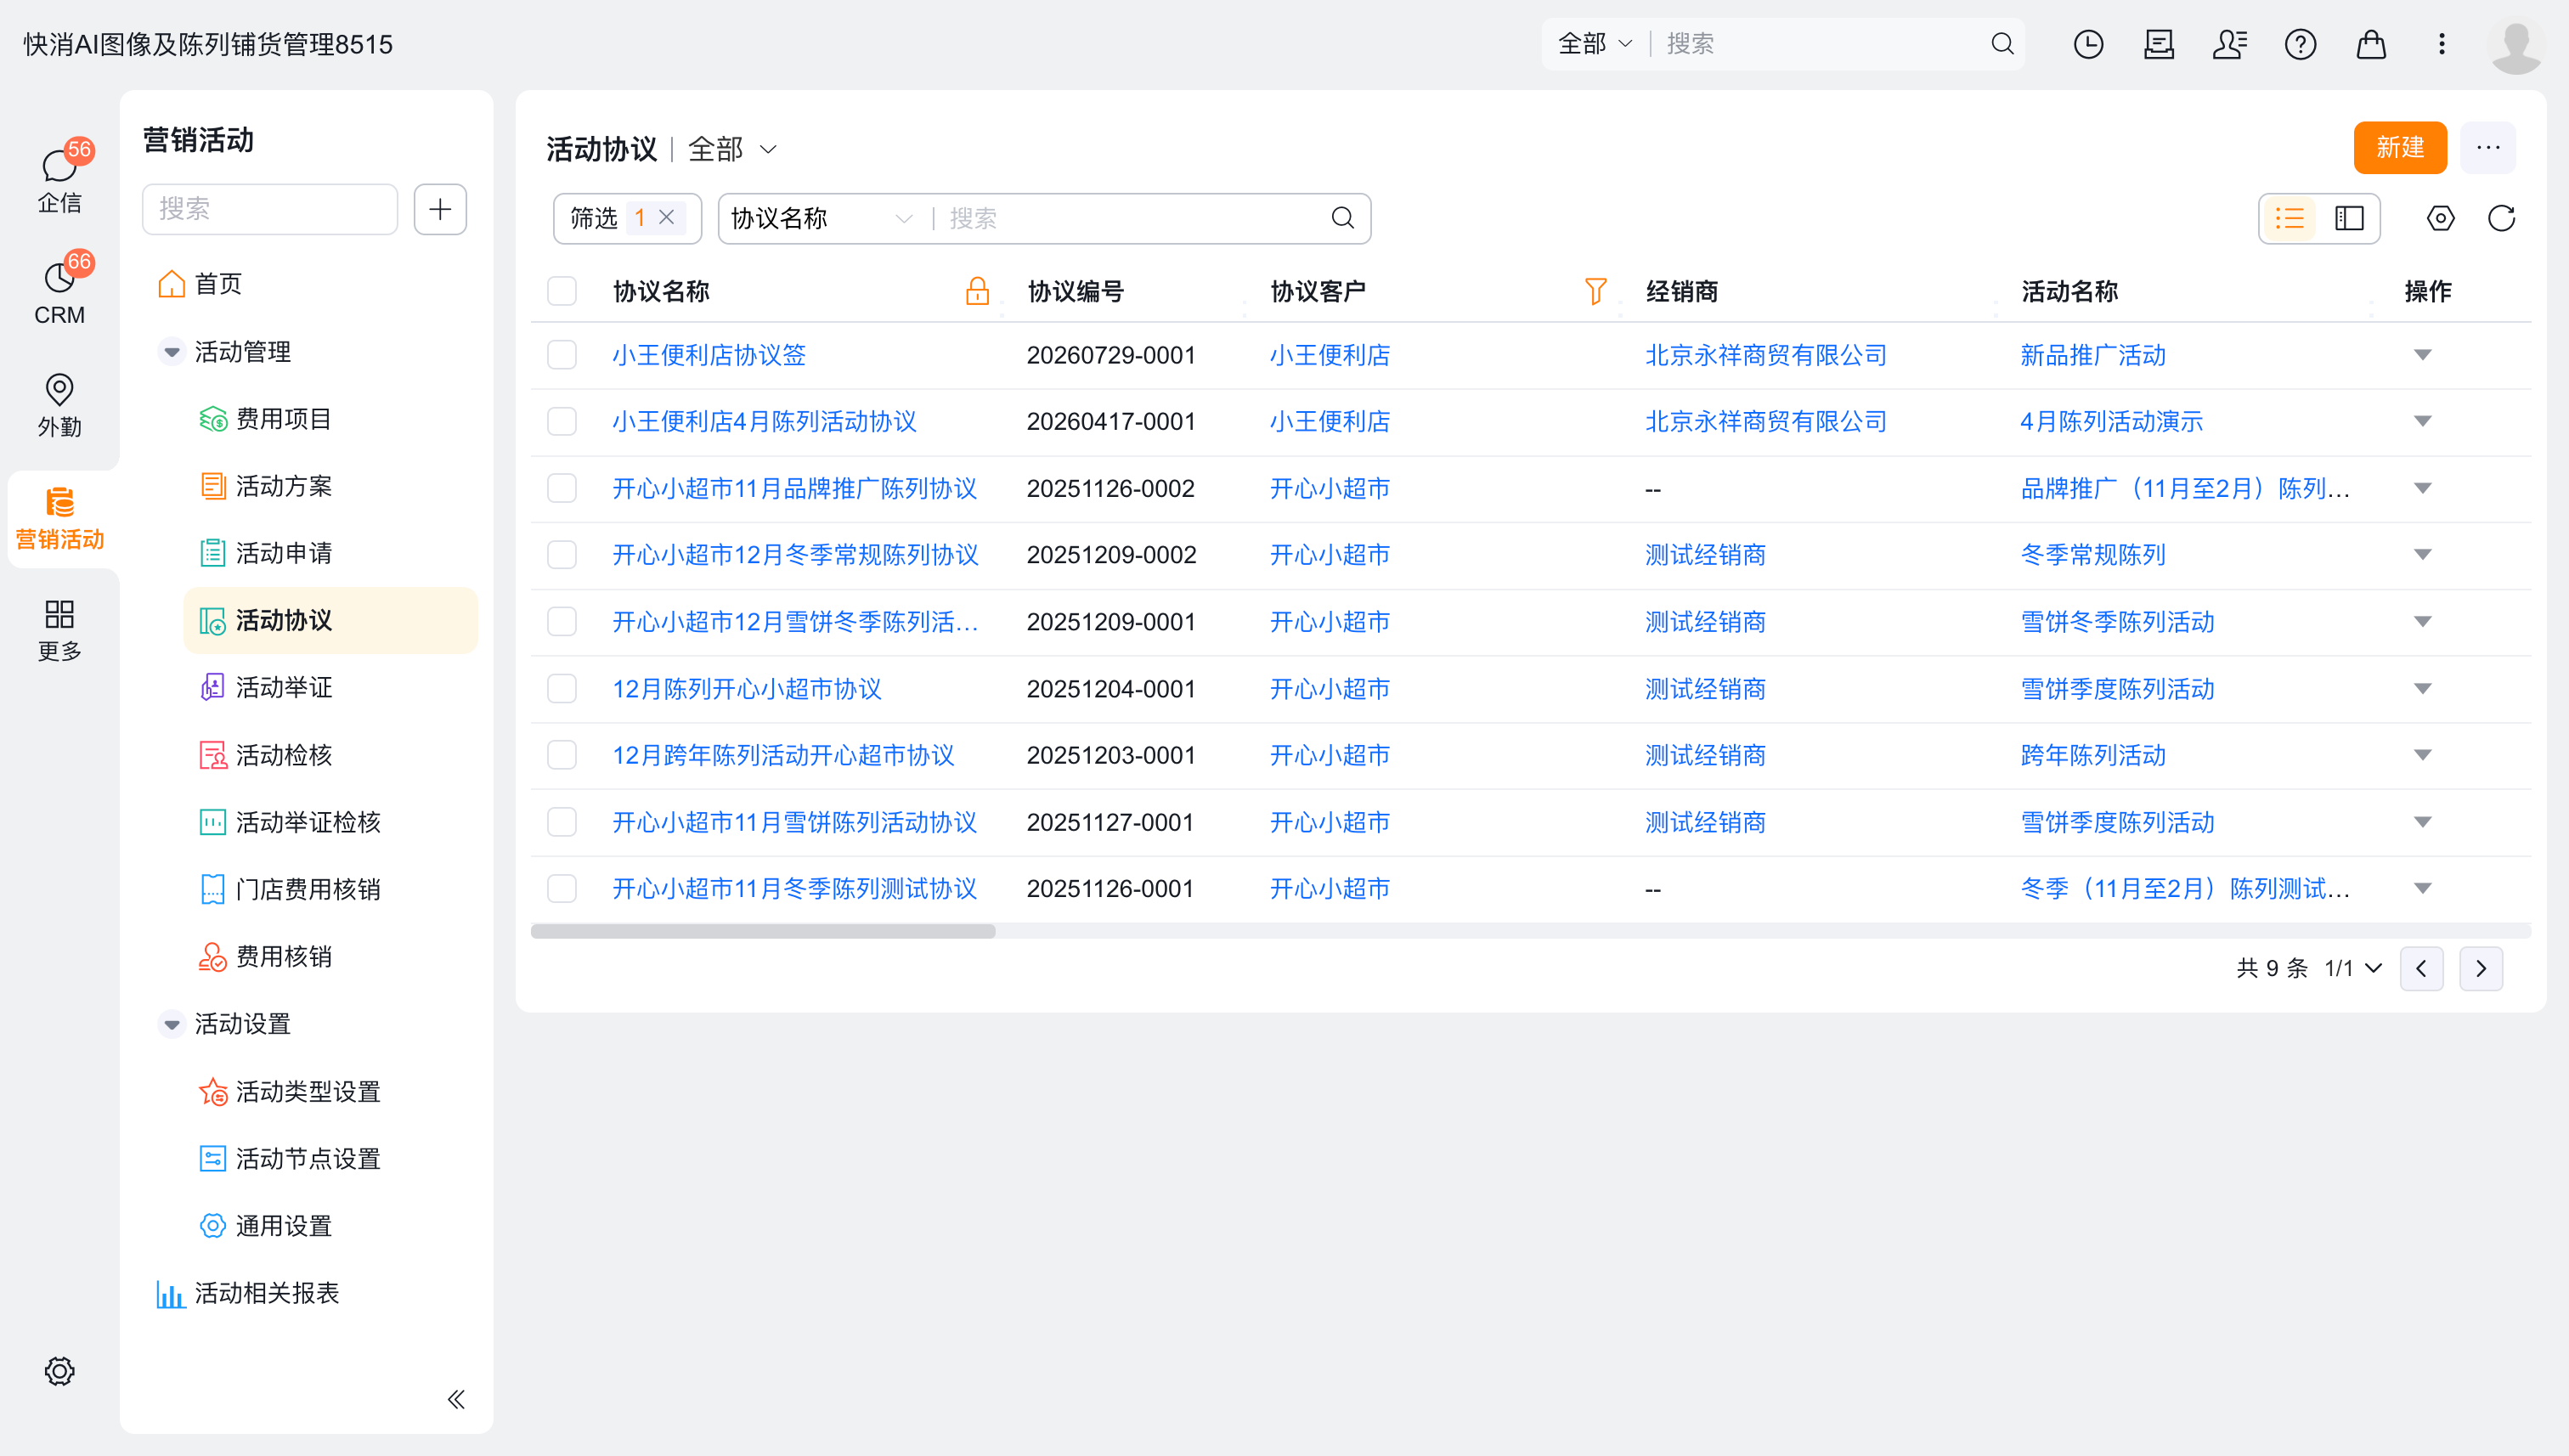Click the plus button beside sidebar search
The height and width of the screenshot is (1456, 2569).
440,209
